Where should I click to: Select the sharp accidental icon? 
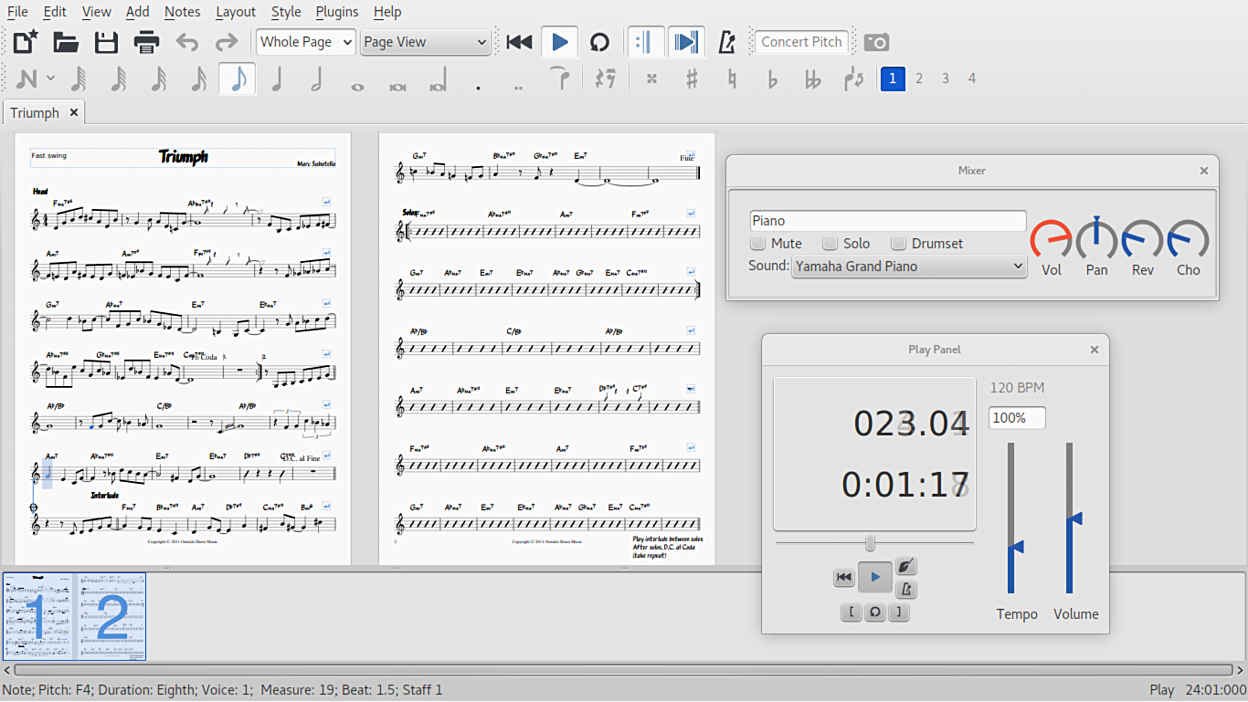691,79
